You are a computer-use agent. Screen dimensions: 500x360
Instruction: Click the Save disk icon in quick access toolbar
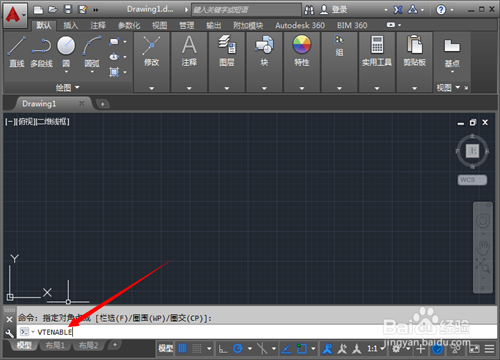[x=68, y=10]
